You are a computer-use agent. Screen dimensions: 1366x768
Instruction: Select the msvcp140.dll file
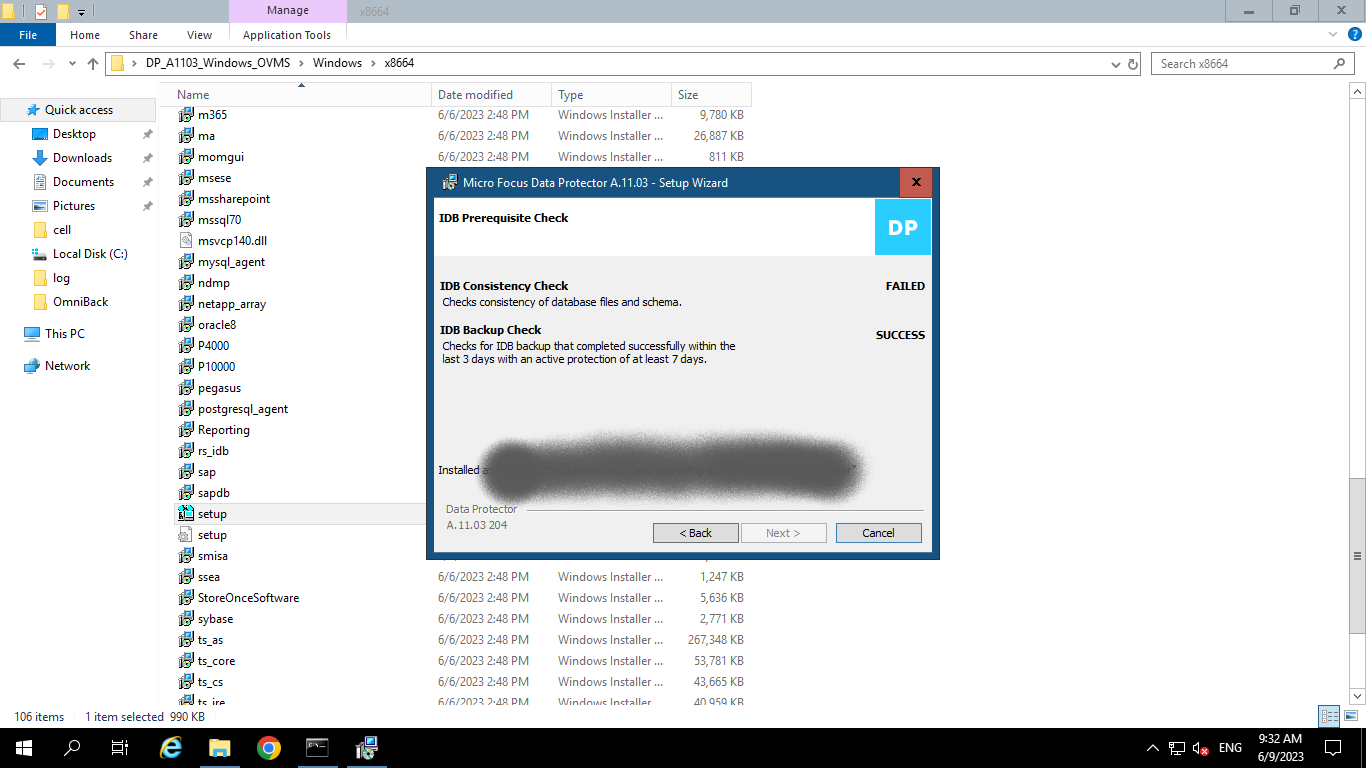pyautogui.click(x=232, y=241)
